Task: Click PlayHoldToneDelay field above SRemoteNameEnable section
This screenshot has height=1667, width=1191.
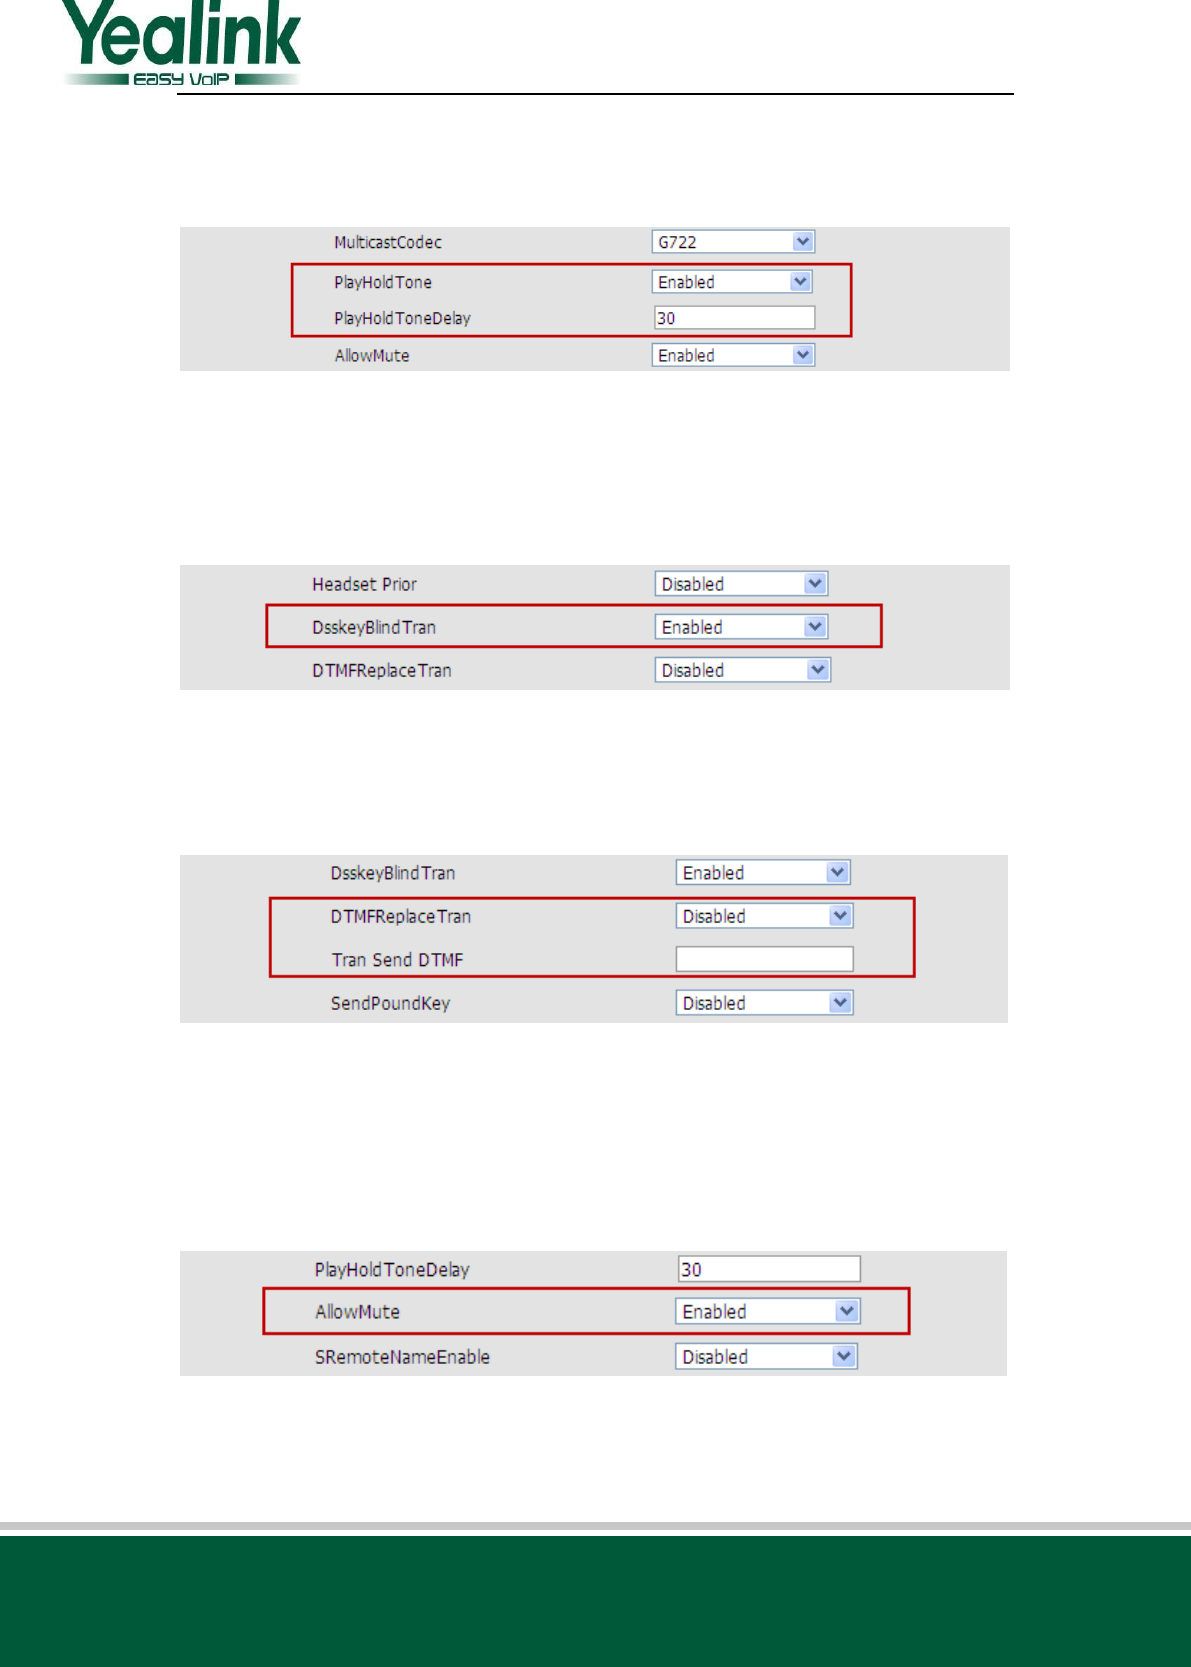Action: point(768,1269)
